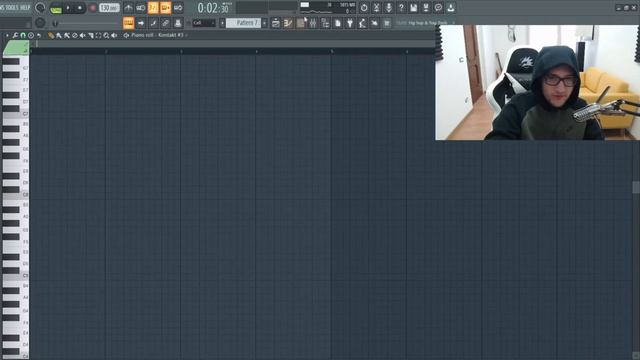
Task: Open the piano roll wrench tools menu
Action: [x=15, y=36]
